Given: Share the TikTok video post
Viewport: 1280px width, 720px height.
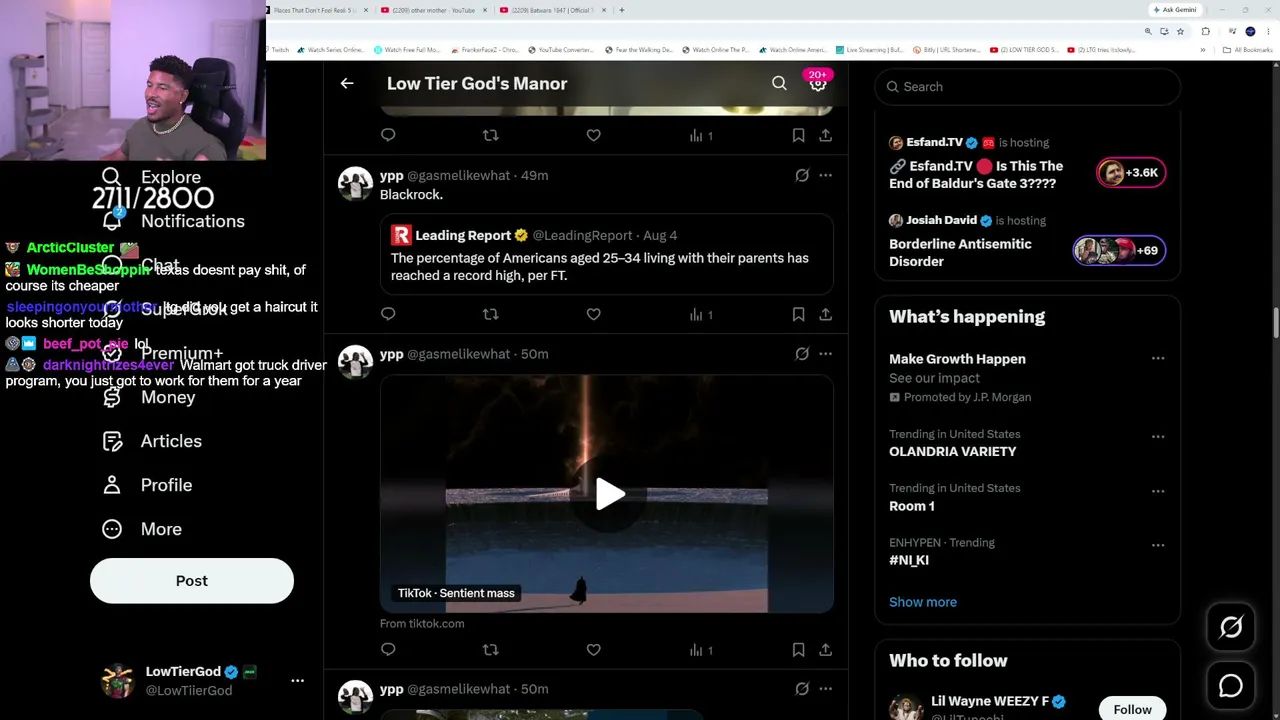Looking at the screenshot, I should [x=825, y=650].
